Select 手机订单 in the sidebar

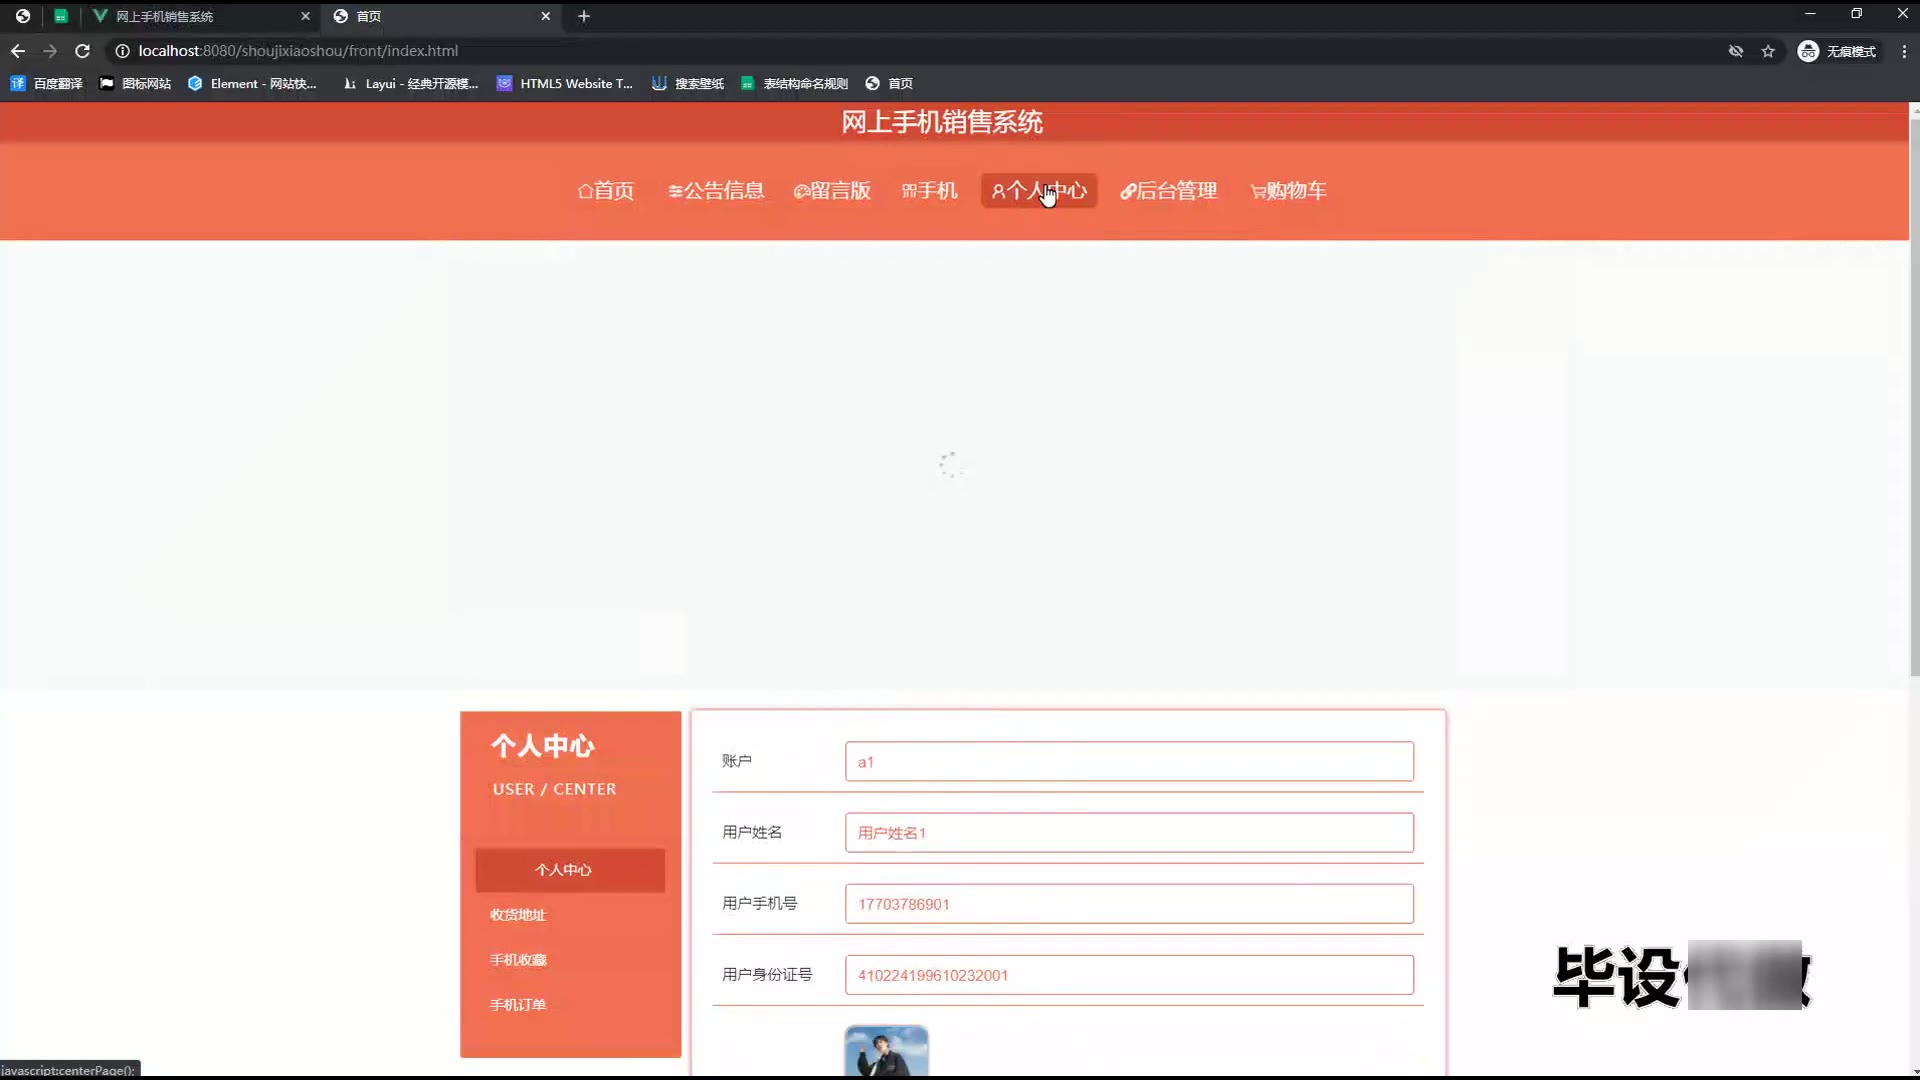pos(518,1005)
